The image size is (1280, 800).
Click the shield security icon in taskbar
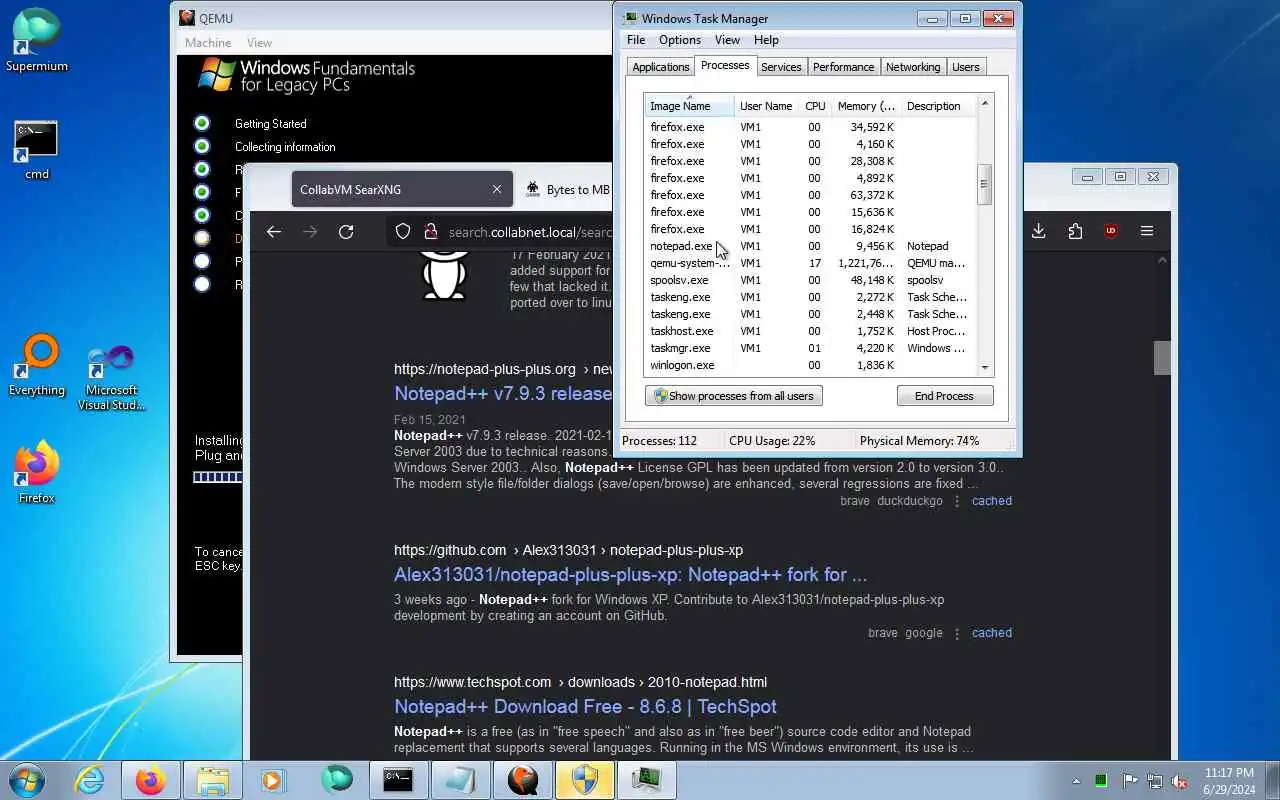pos(584,779)
